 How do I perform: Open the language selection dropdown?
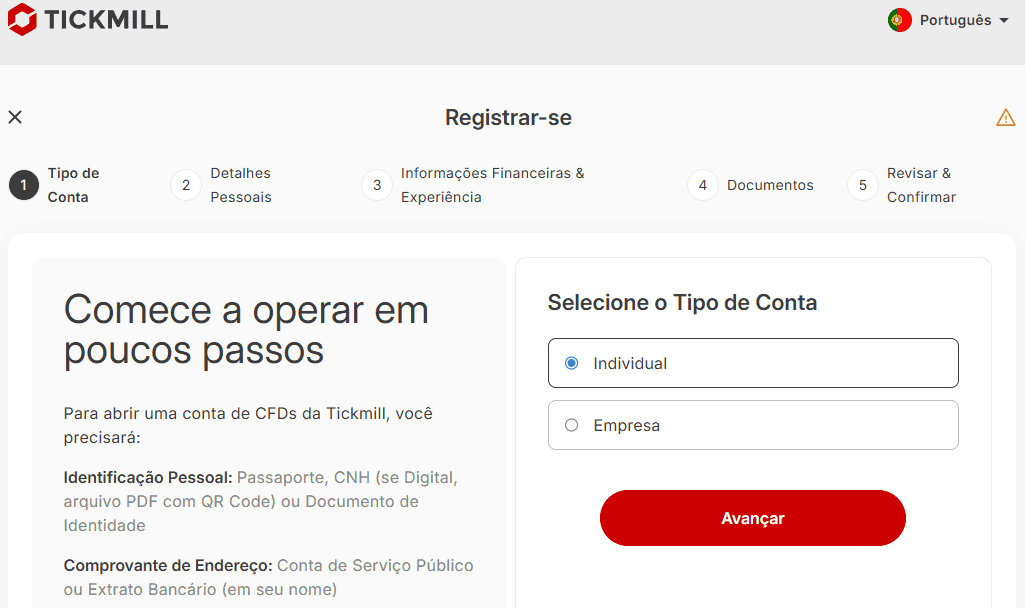pos(948,19)
